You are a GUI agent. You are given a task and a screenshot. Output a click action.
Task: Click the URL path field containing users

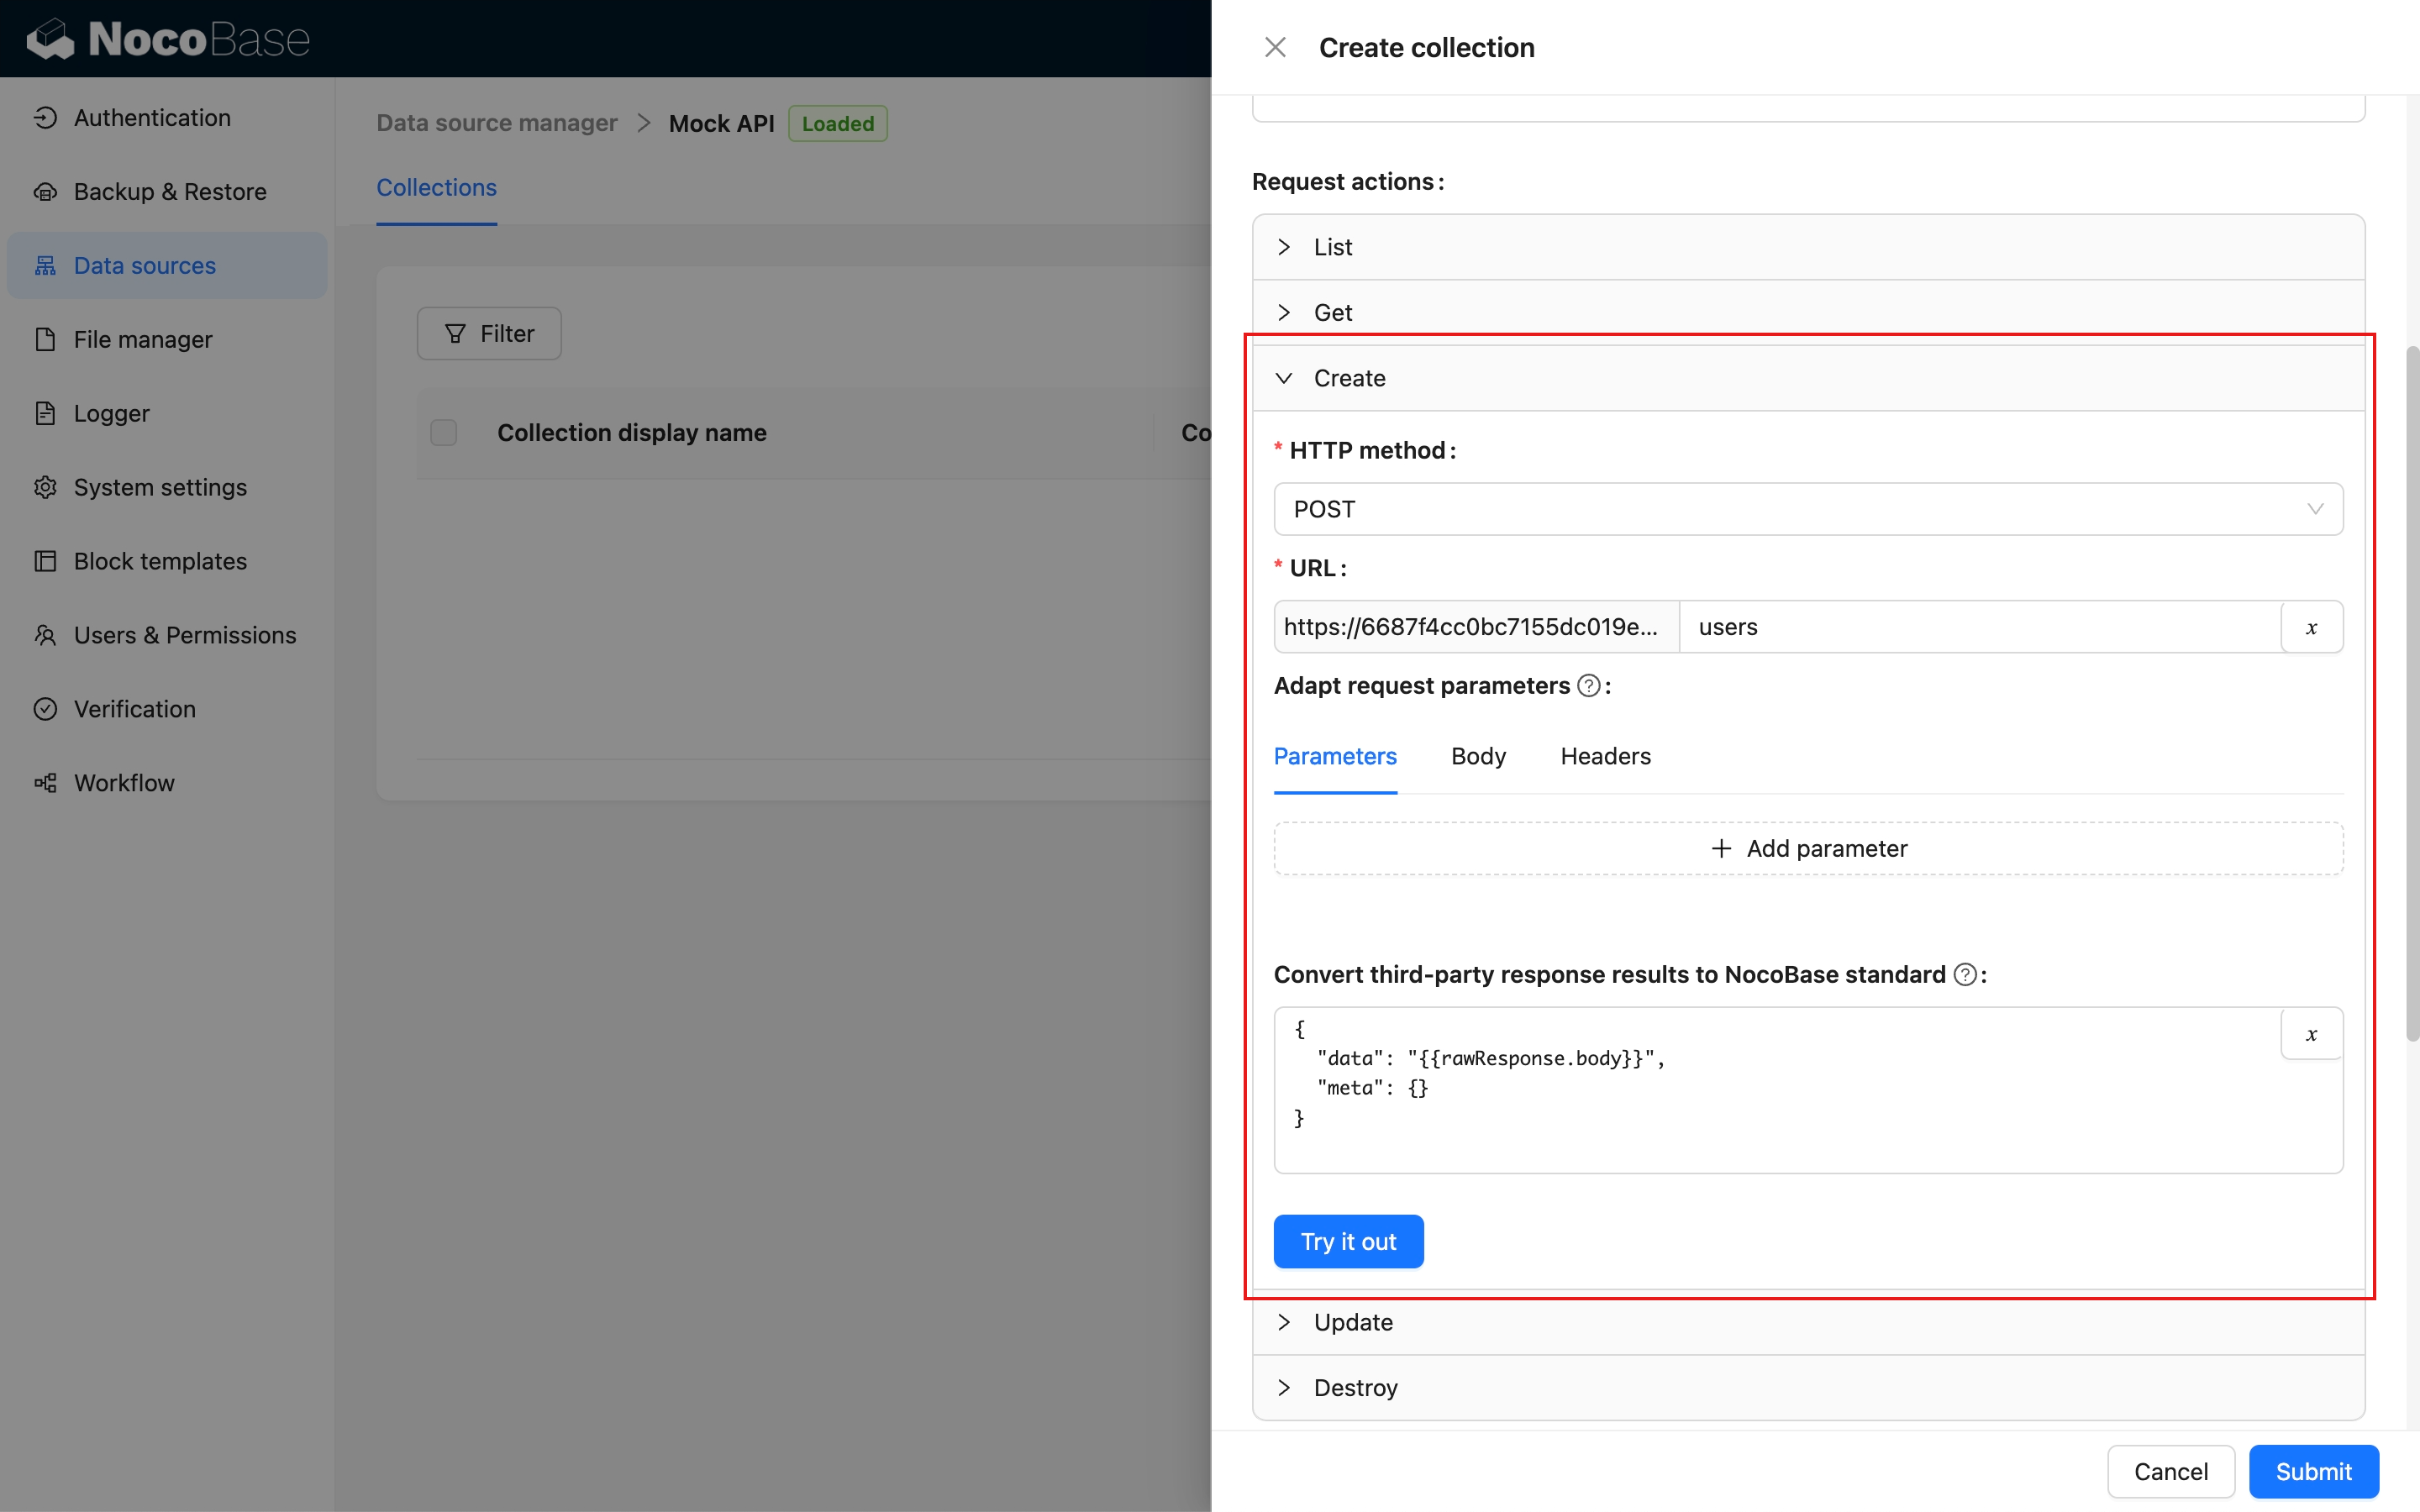[1978, 627]
